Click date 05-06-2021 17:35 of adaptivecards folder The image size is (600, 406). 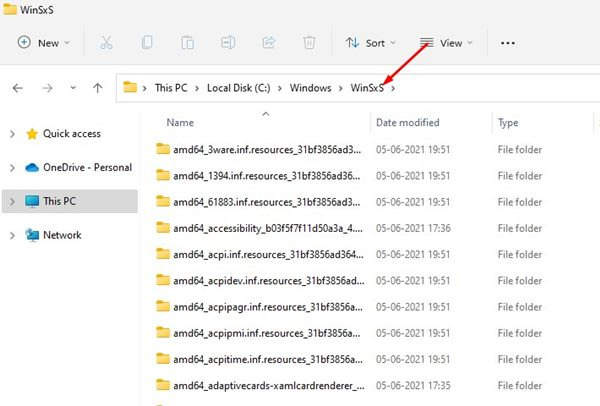[x=413, y=385]
